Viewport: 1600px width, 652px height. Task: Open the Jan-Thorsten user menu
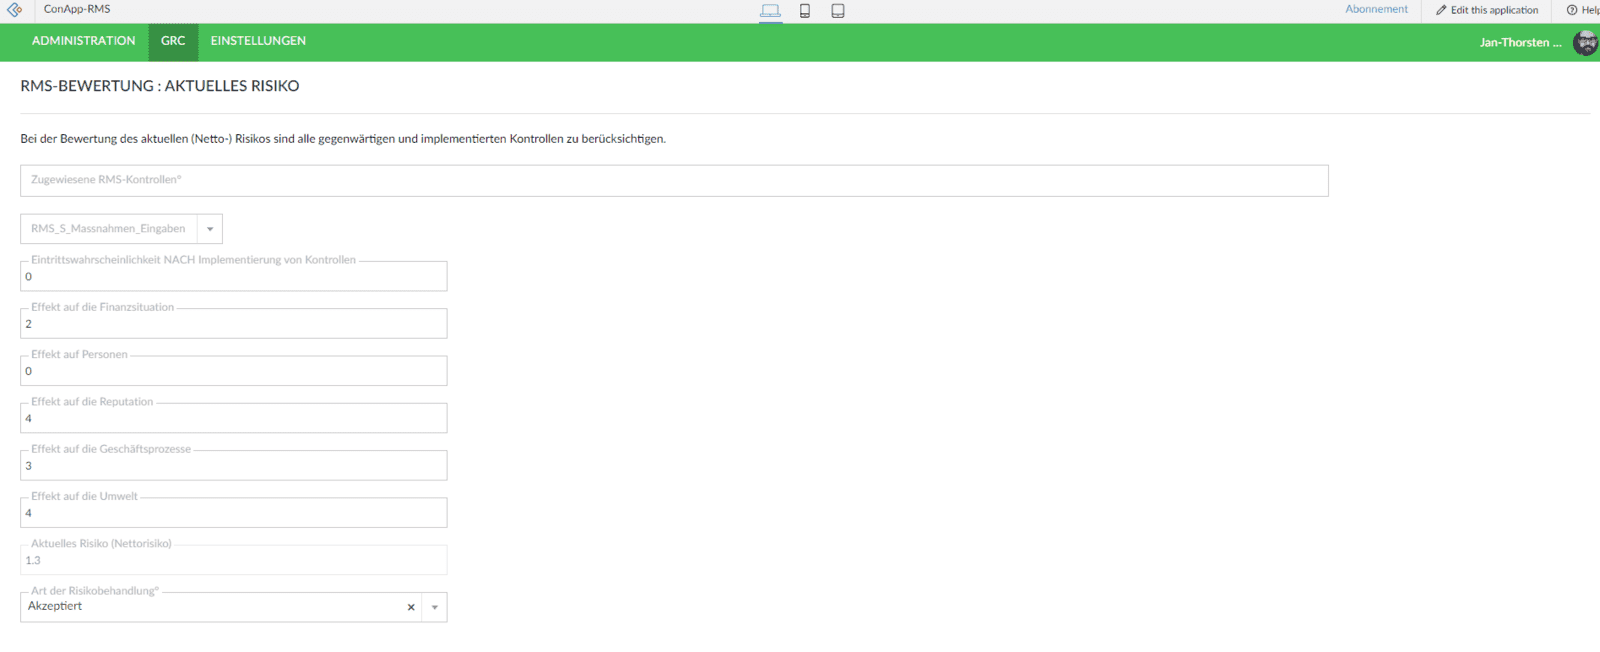point(1519,43)
